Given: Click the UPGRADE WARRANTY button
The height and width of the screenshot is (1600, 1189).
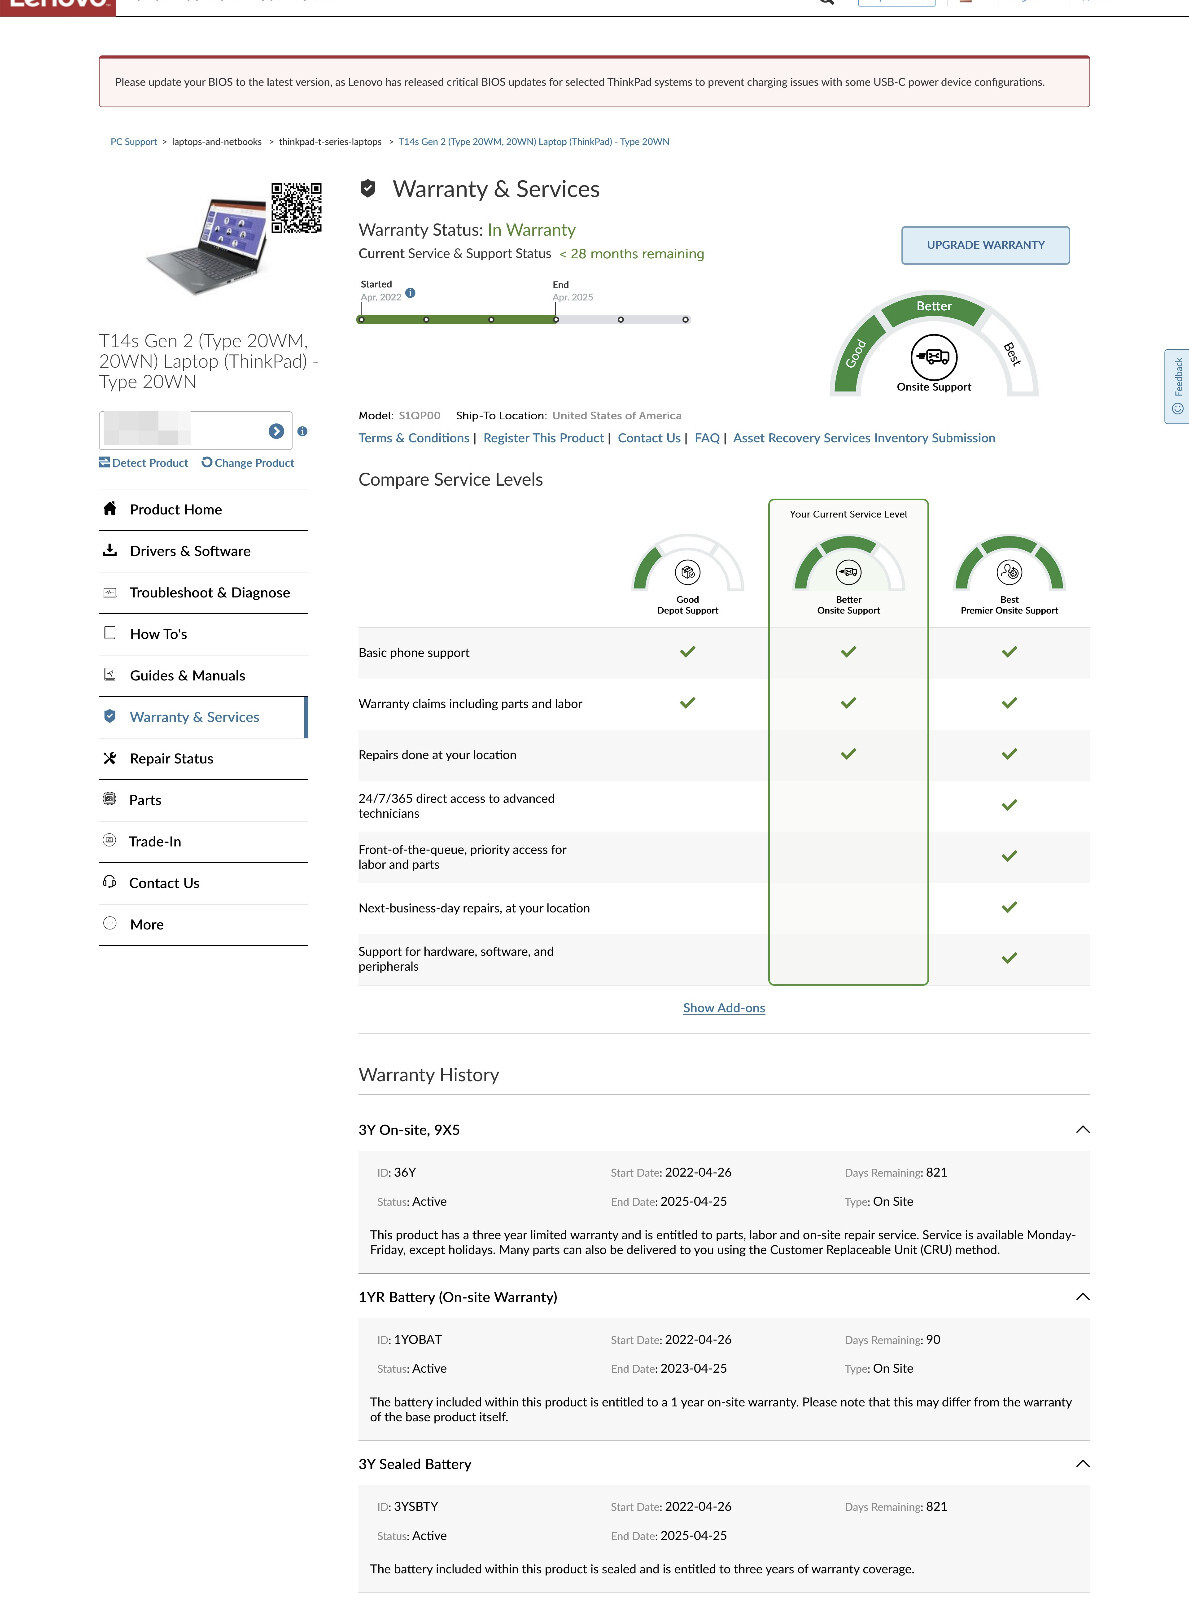Looking at the screenshot, I should point(985,245).
